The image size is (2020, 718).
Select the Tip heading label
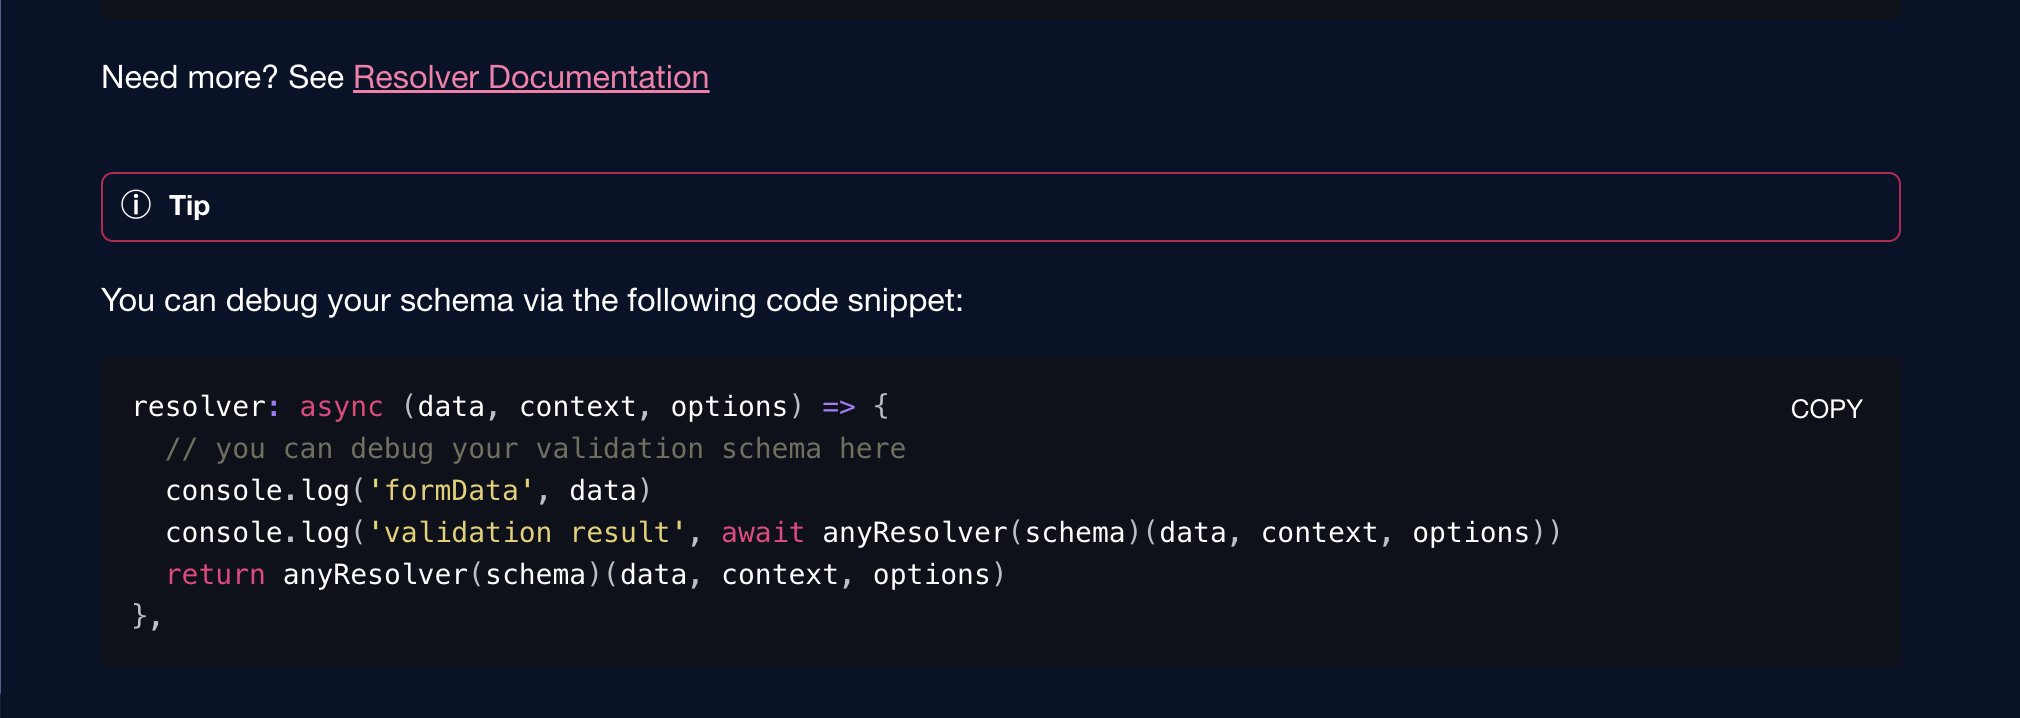click(189, 206)
